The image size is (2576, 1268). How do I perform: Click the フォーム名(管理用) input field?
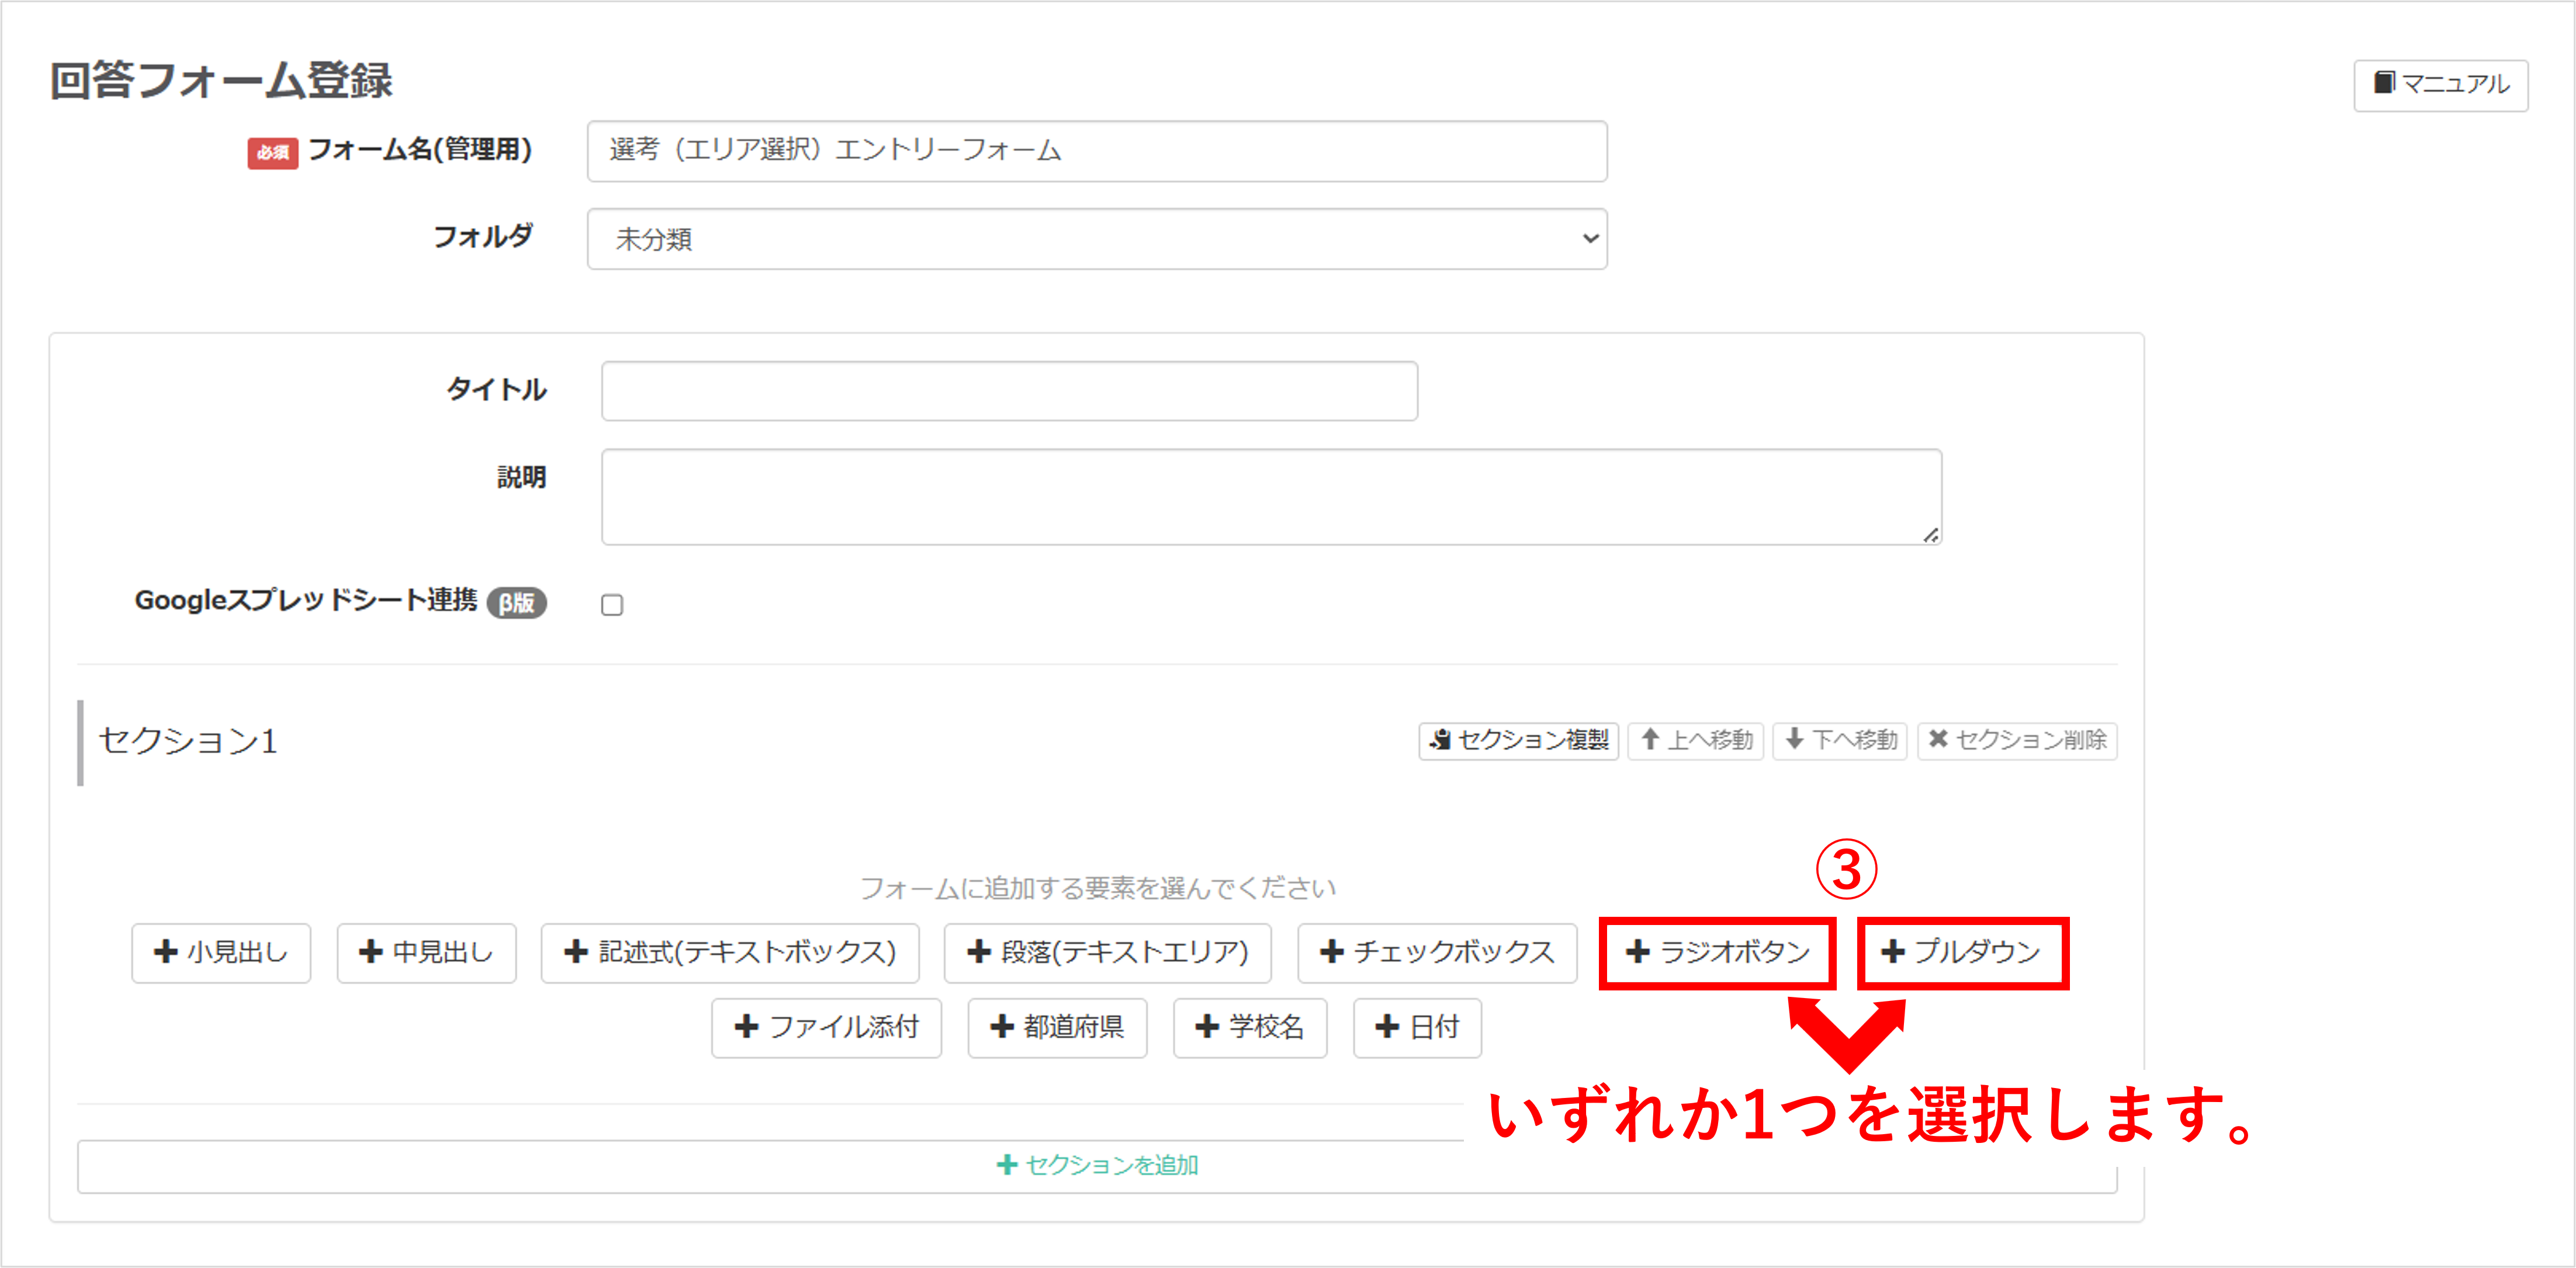(1097, 151)
